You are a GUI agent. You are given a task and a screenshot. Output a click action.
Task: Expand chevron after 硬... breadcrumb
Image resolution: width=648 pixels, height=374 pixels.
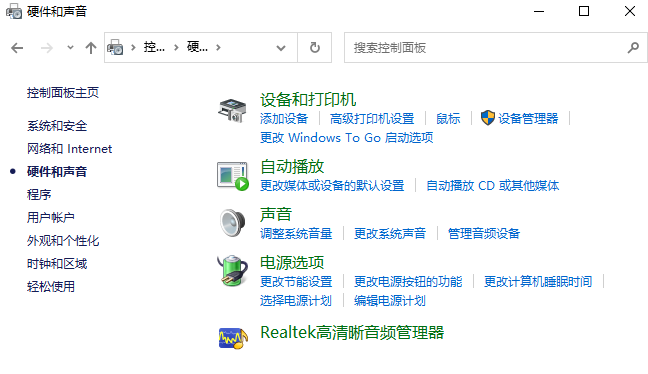pos(218,48)
